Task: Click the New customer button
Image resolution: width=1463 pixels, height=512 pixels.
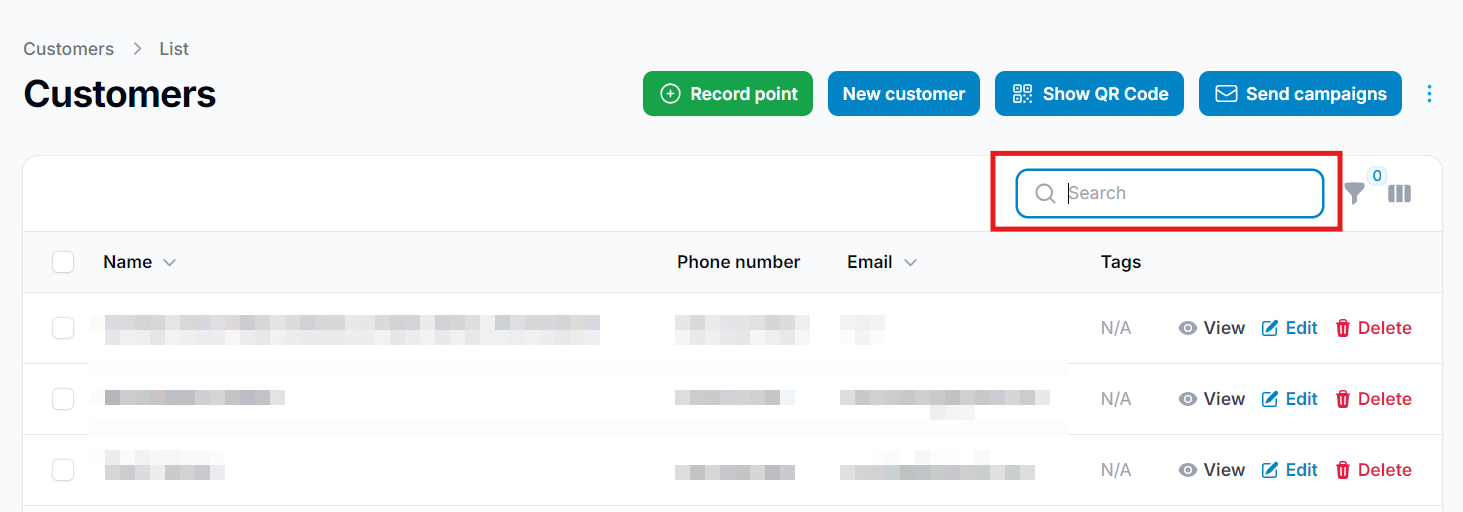Action: pyautogui.click(x=904, y=94)
